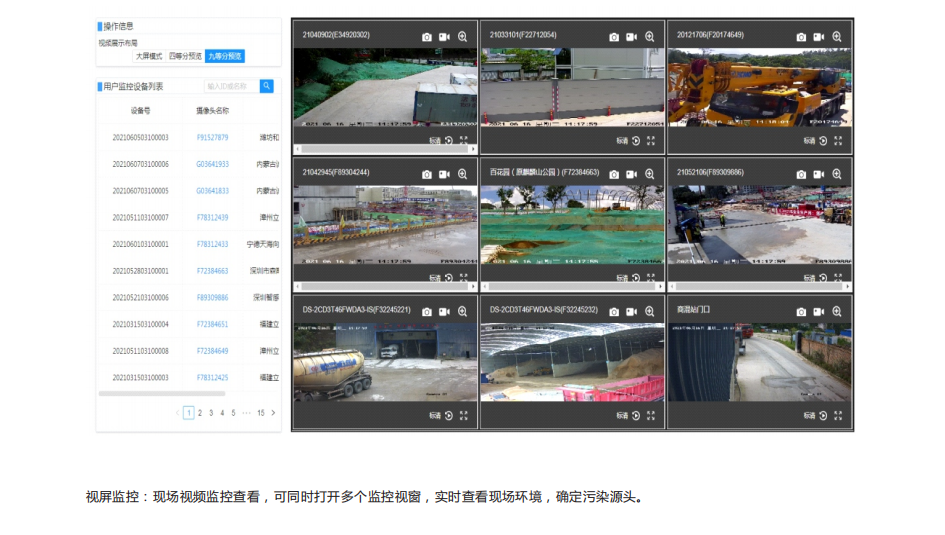Expand 21033101(F22712054) feed to fullscreen
The image size is (945, 535).
pos(651,140)
